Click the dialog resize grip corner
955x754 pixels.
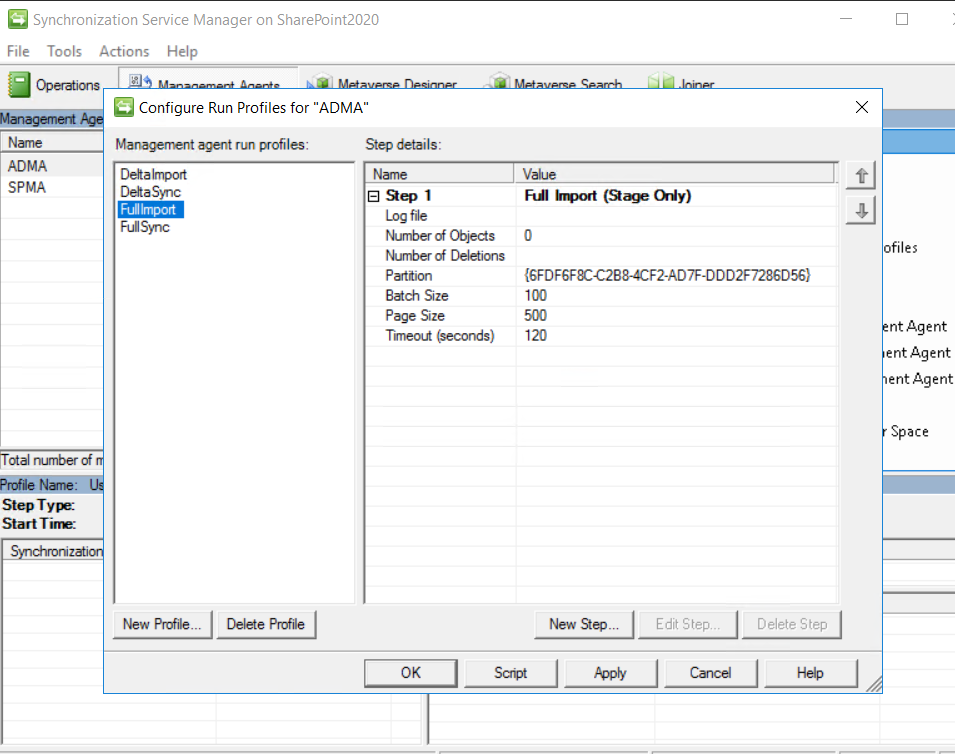(874, 685)
